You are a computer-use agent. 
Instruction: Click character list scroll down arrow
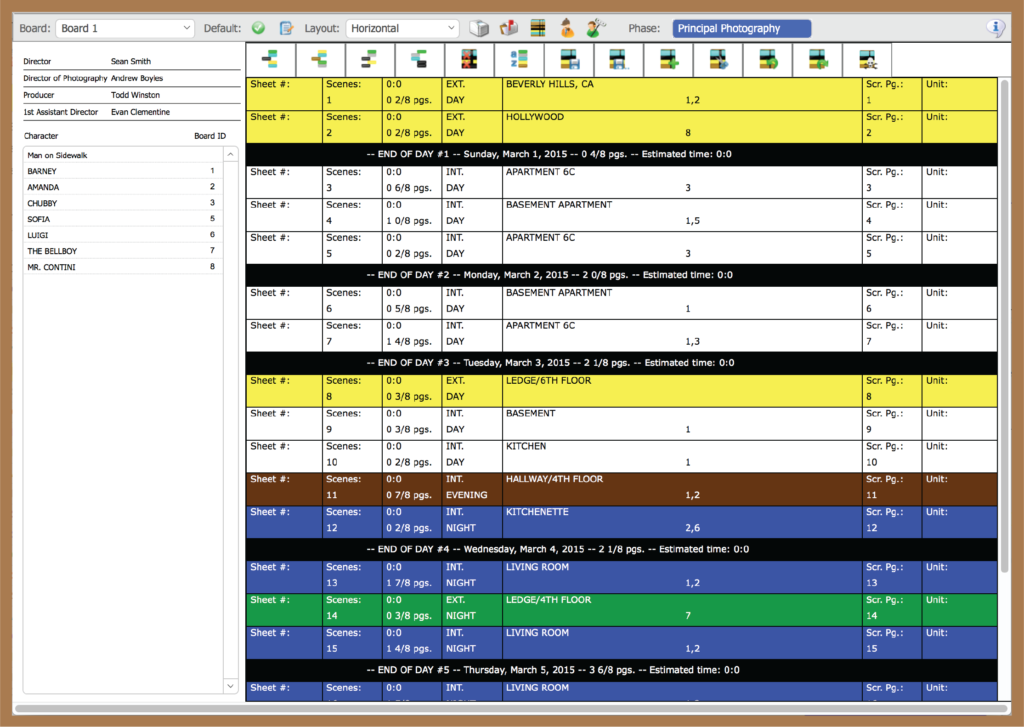[231, 686]
